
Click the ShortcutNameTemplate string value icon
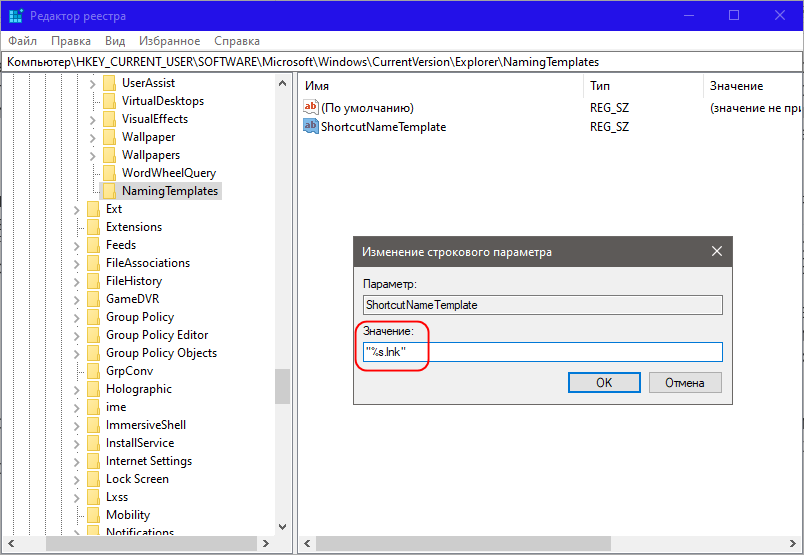[x=311, y=126]
